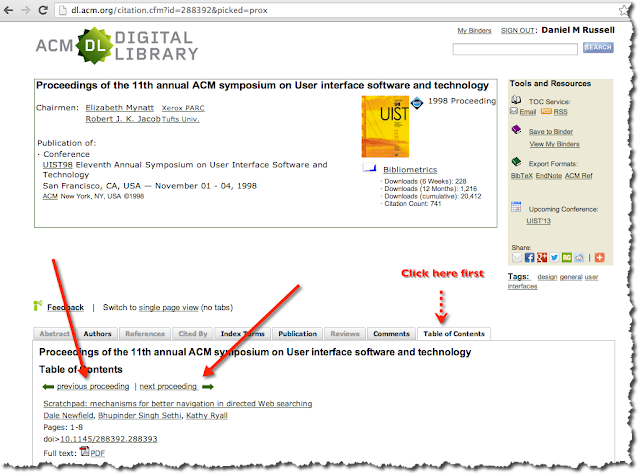Screen dimensions: 640x474
Task: Click the green Export Formats book icon
Action: pyautogui.click(x=516, y=162)
